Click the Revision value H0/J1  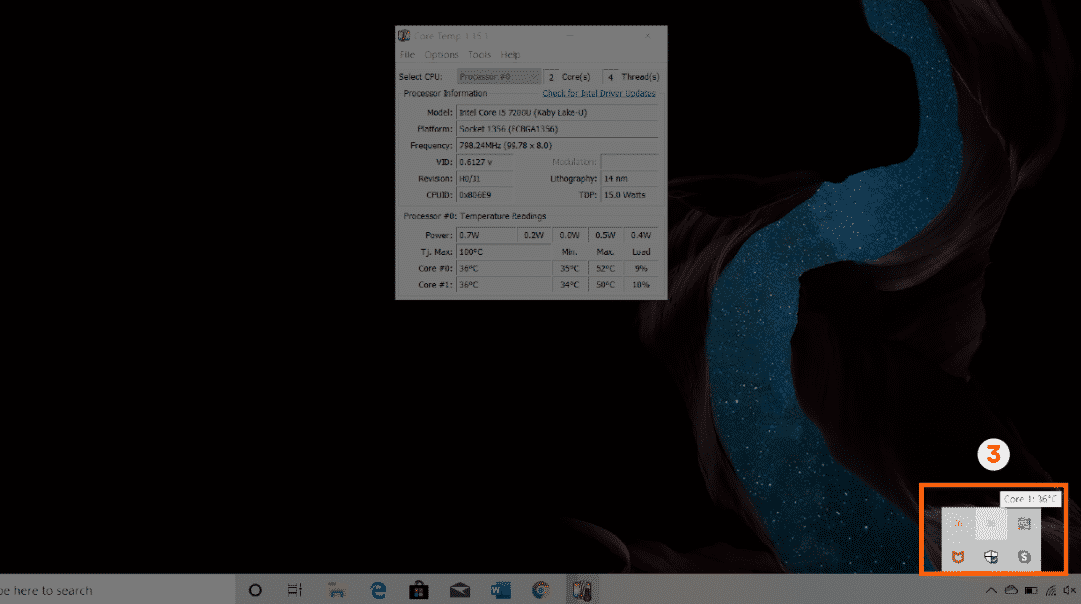(485, 179)
